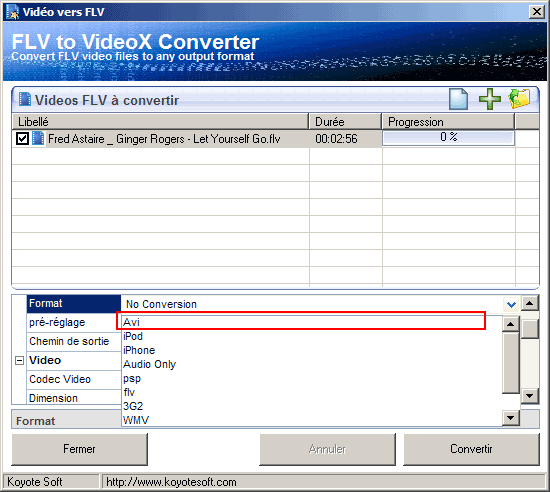Click the Durée column header
550x492 pixels.
(x=345, y=122)
